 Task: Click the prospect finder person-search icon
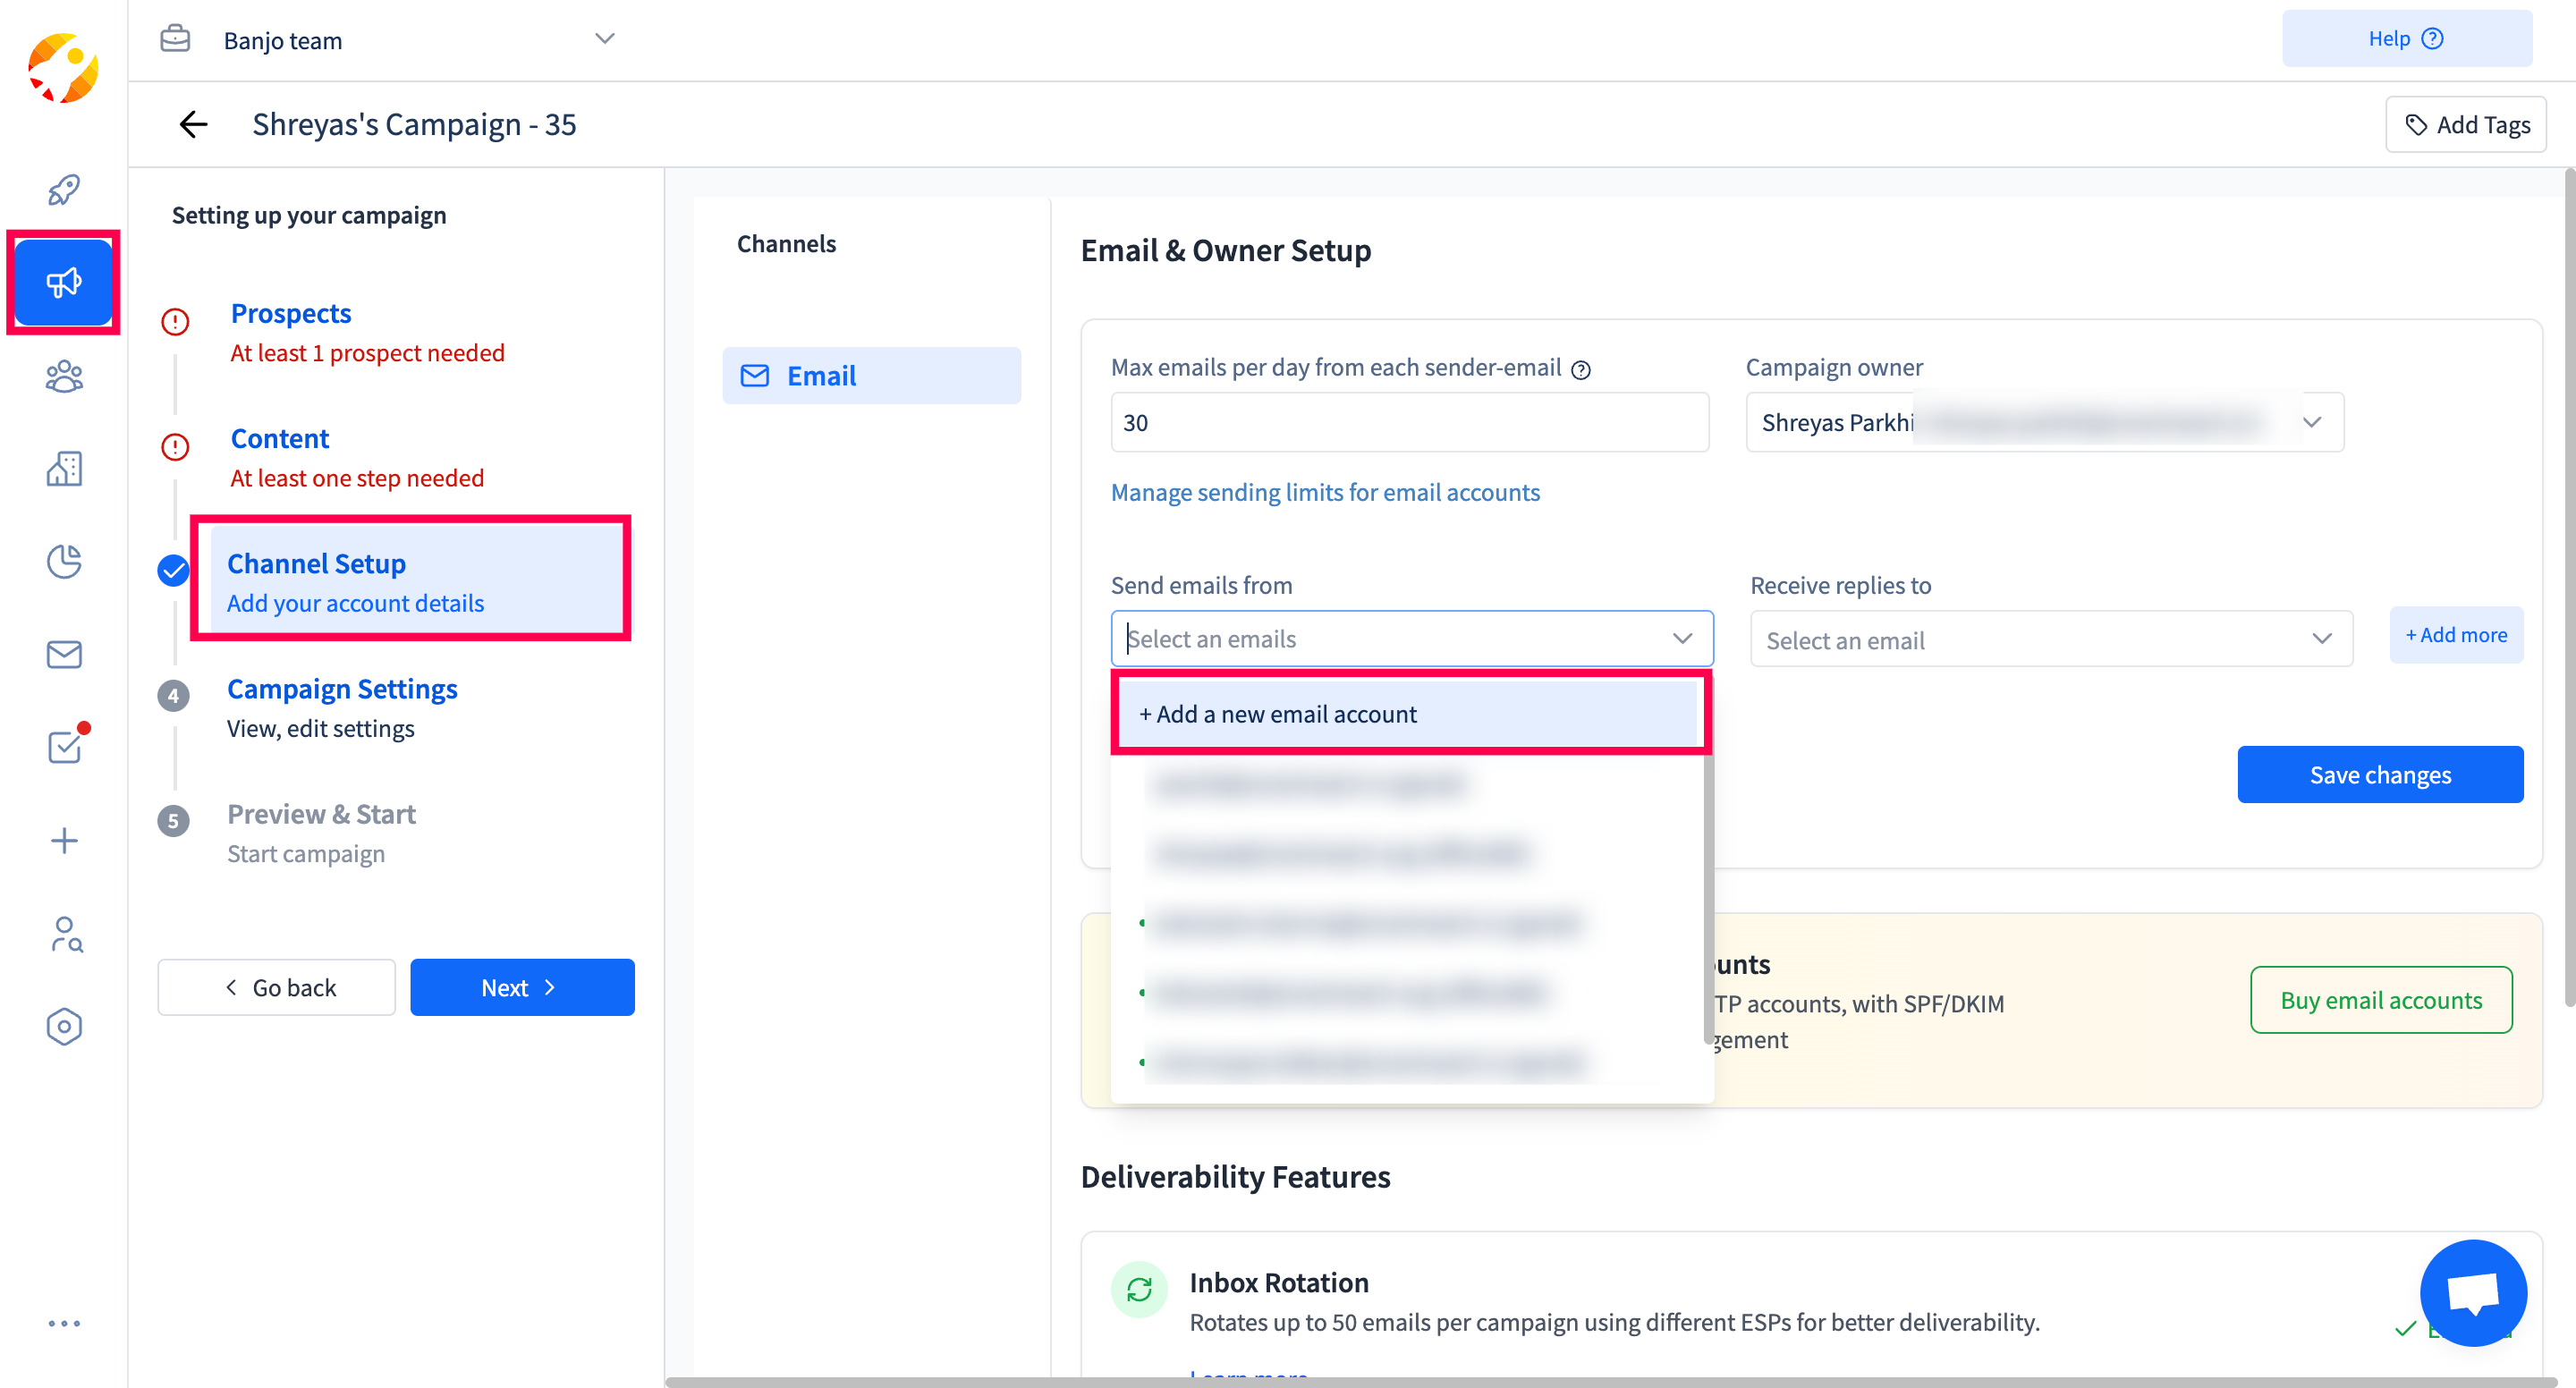pyautogui.click(x=64, y=934)
